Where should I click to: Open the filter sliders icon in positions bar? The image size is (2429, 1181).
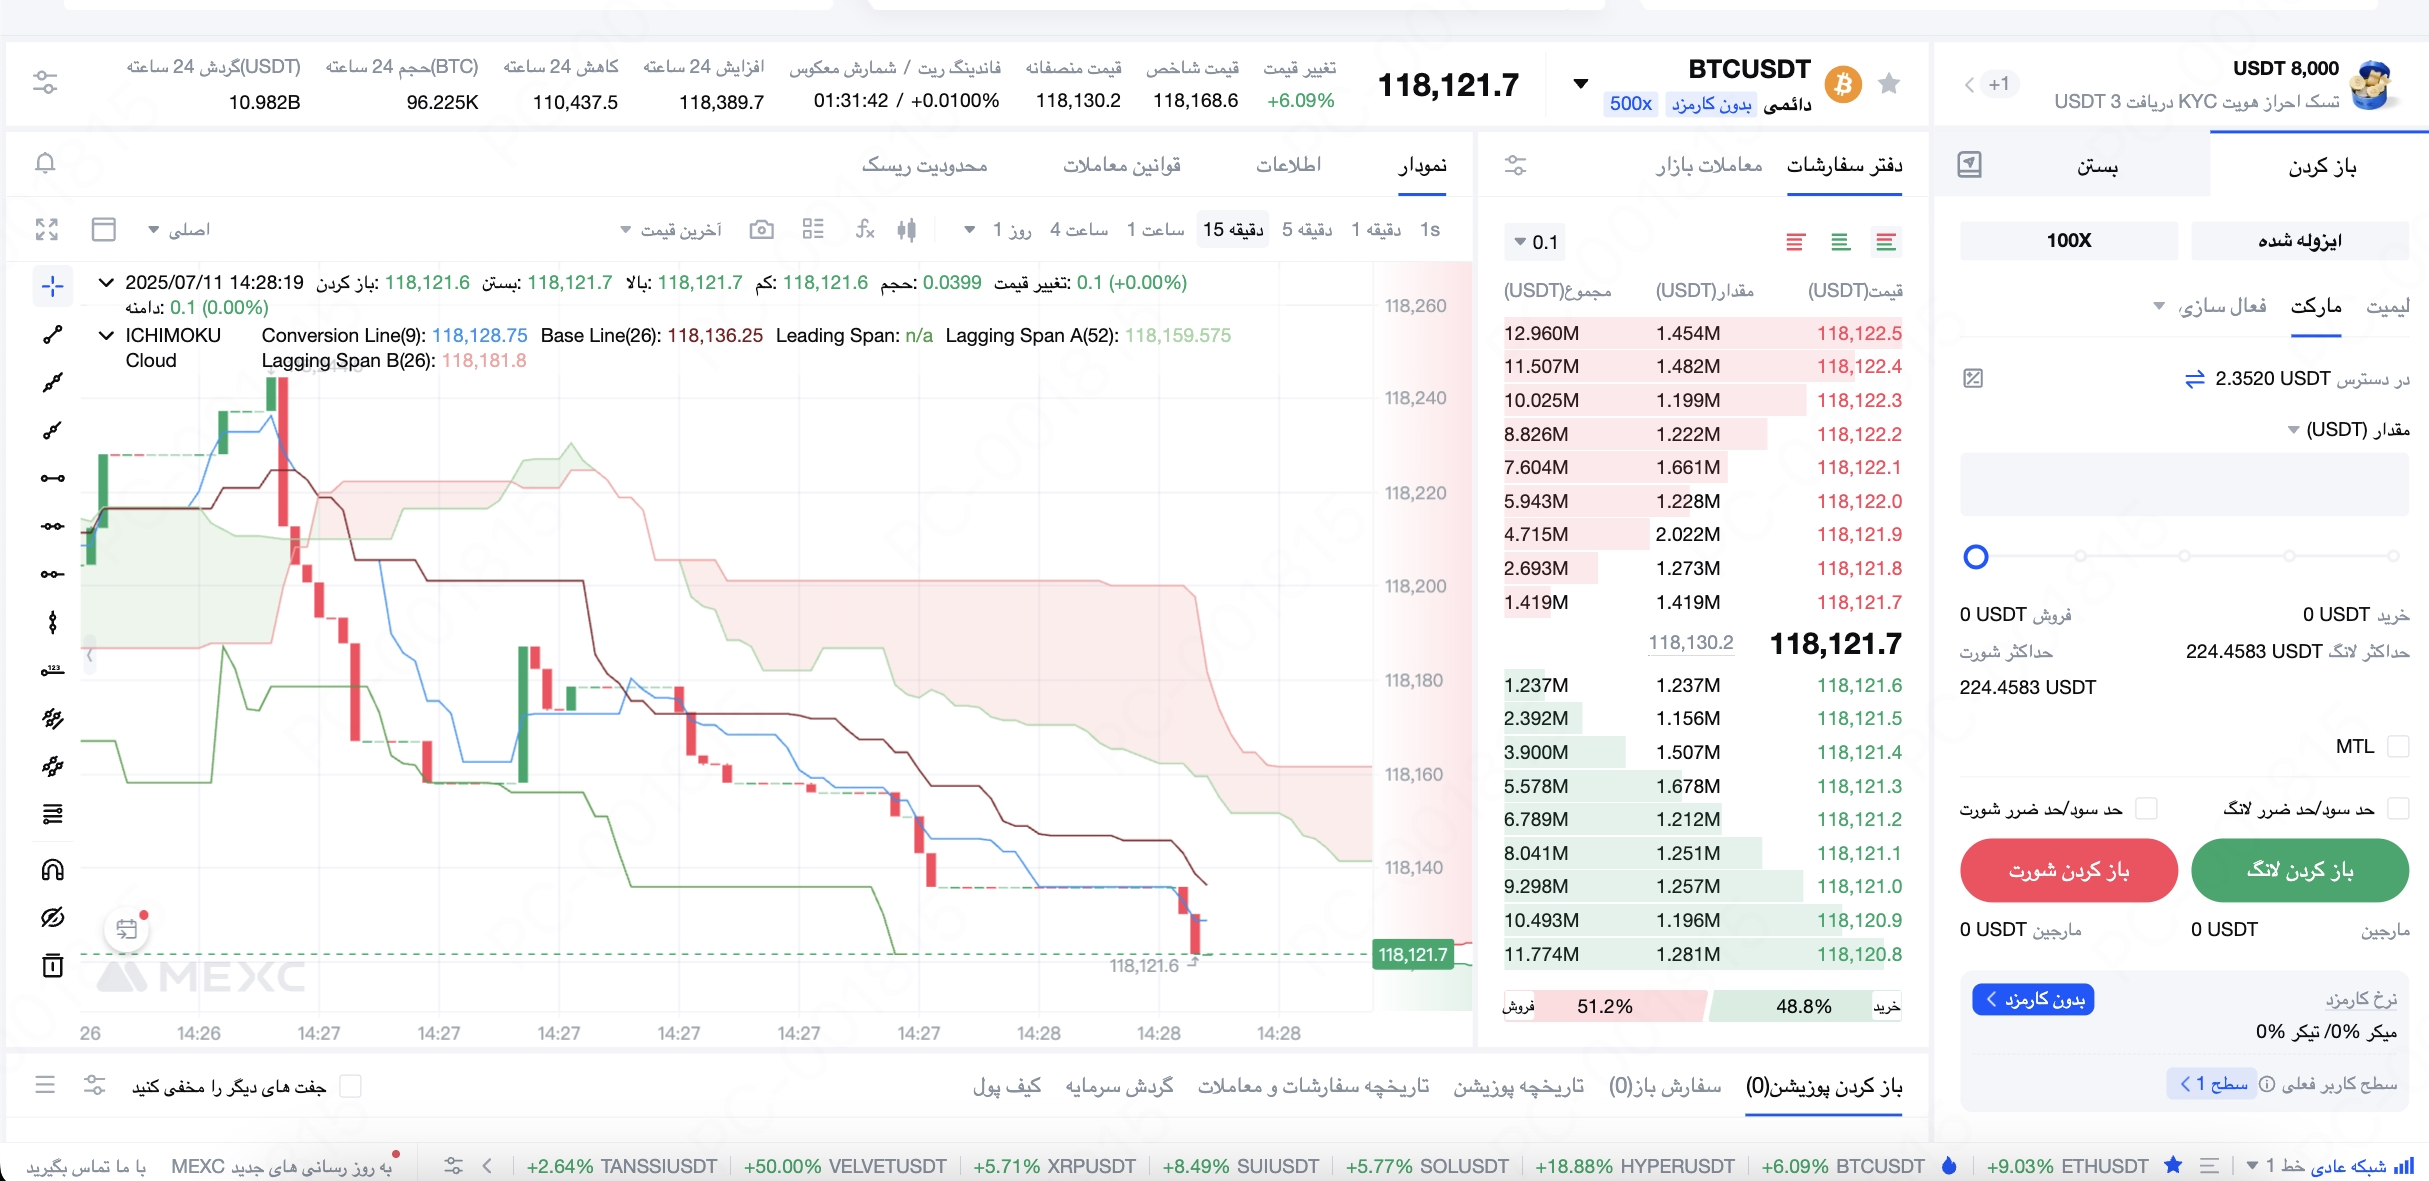94,1085
